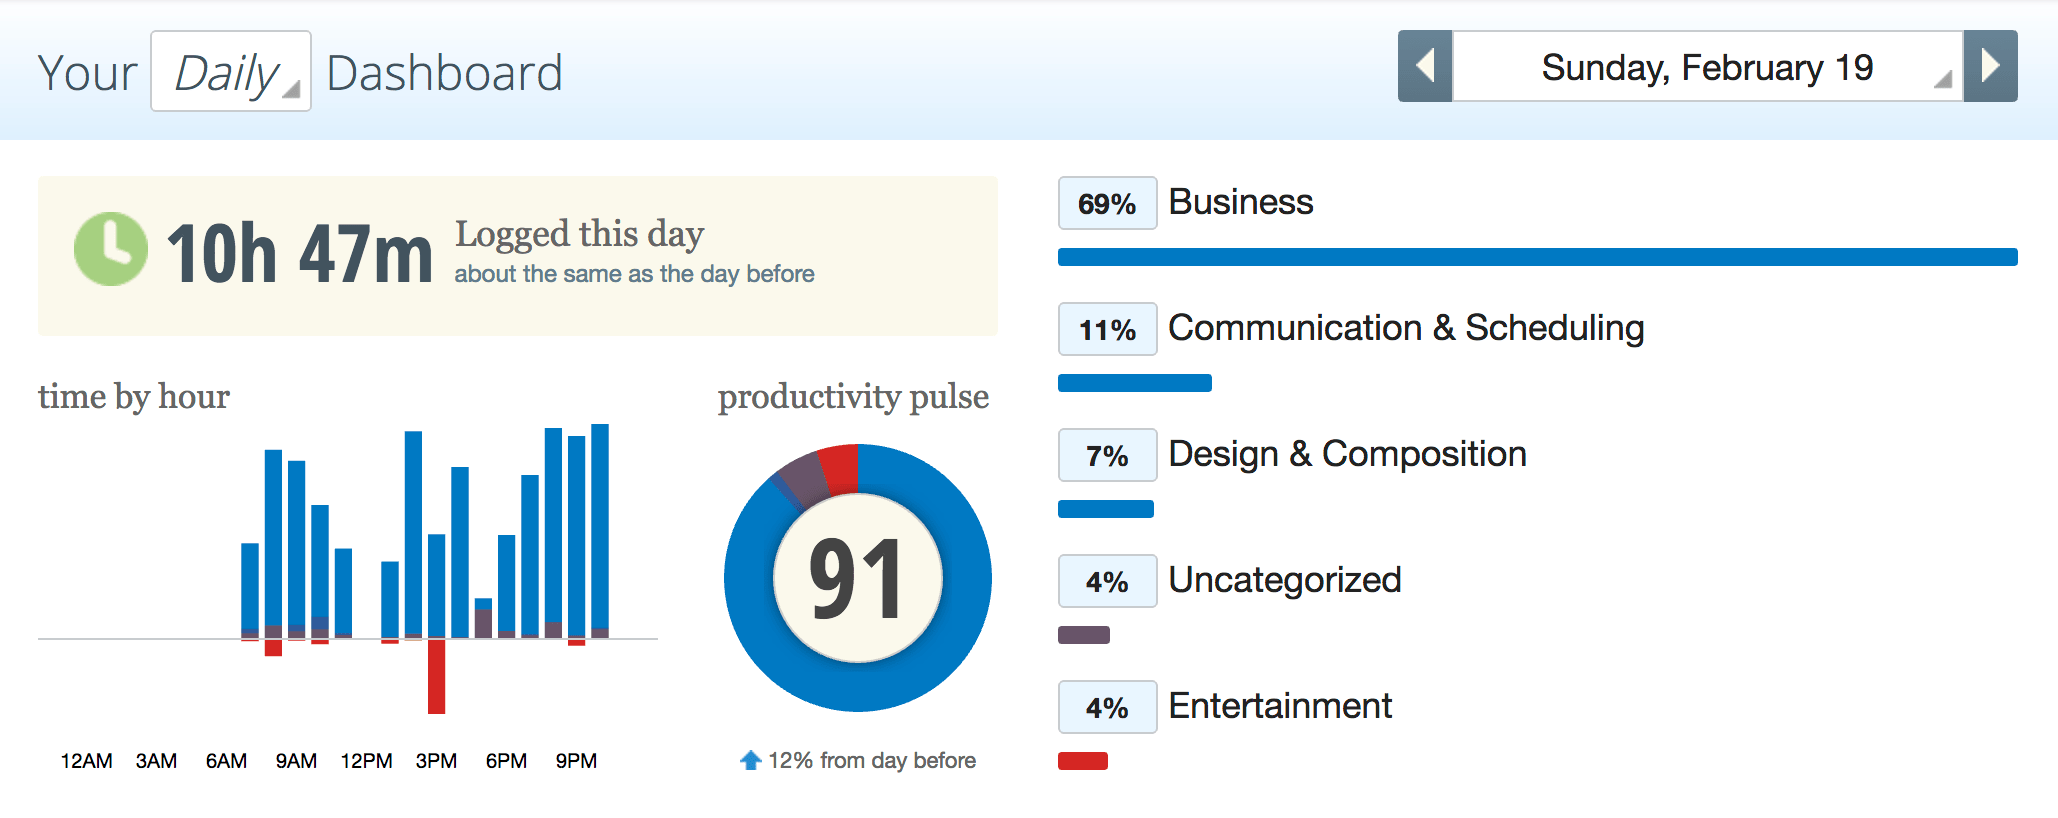Screen dimensions: 2058x818
Task: Click the 7% badge for Design & Composition
Action: click(1106, 455)
